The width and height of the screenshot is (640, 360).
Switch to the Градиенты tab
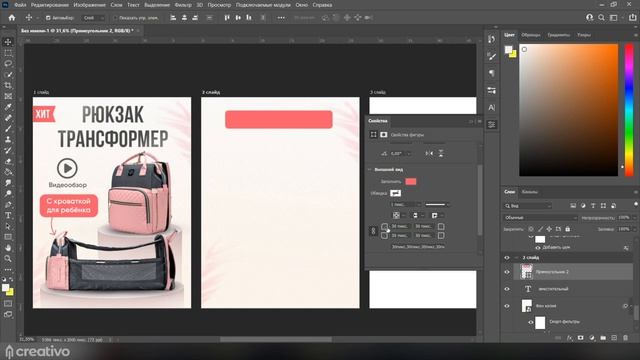(558, 35)
